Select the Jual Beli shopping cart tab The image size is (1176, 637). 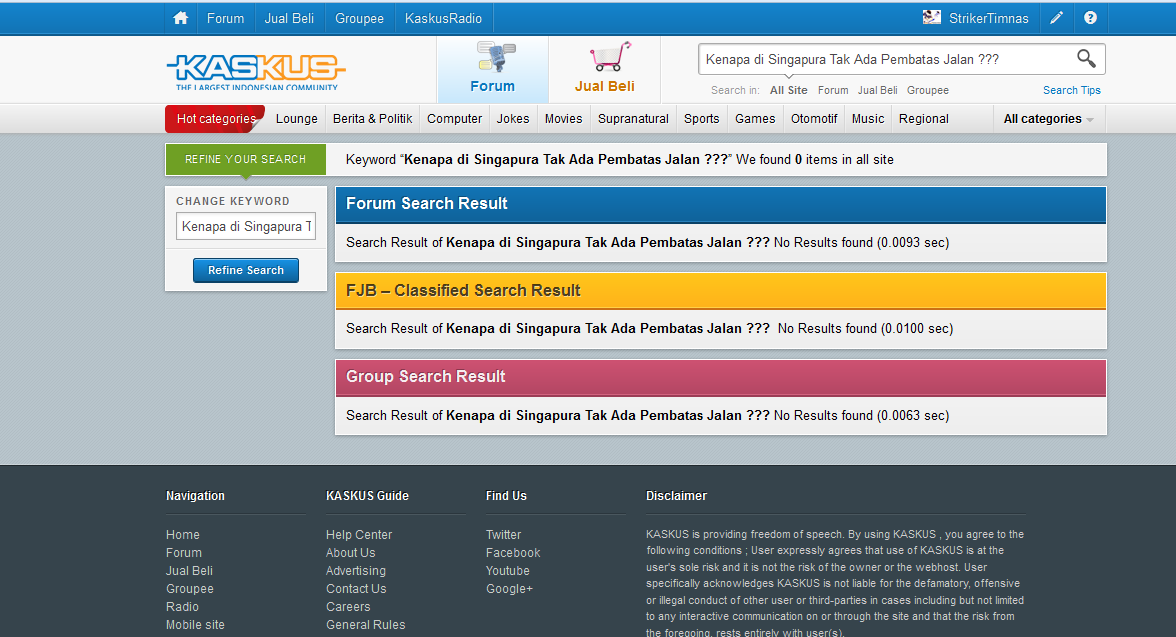604,69
